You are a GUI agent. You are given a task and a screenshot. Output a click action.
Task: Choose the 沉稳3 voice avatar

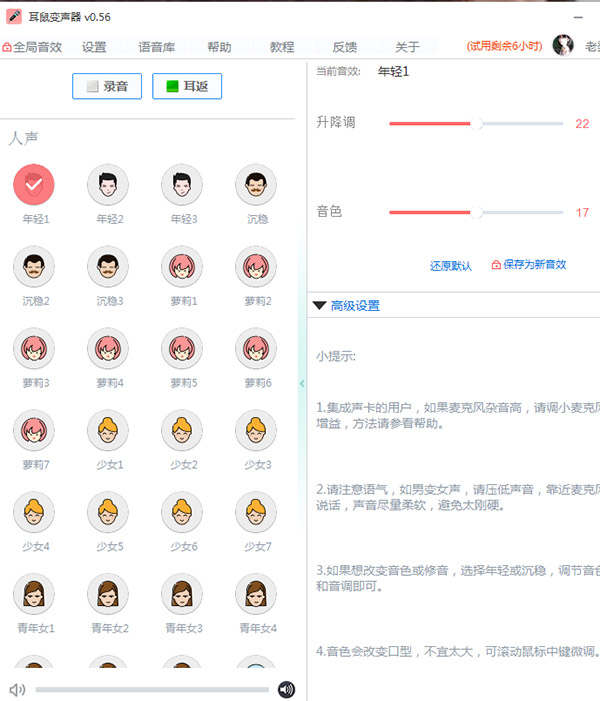(108, 266)
